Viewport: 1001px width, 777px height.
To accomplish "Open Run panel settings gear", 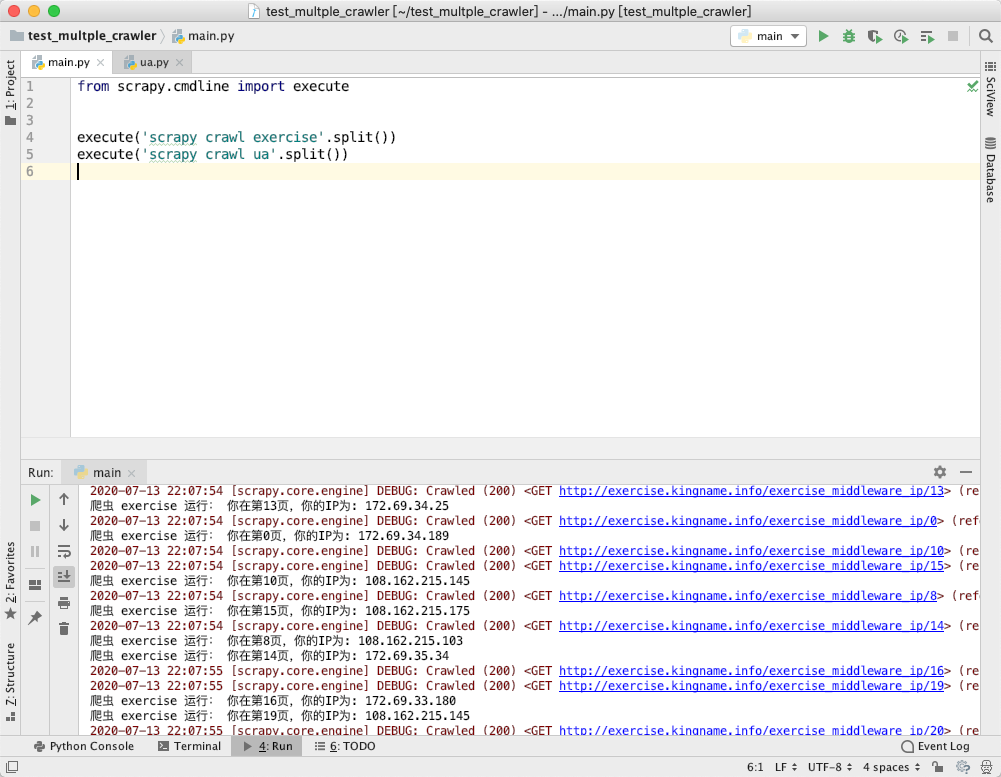I will pyautogui.click(x=939, y=472).
